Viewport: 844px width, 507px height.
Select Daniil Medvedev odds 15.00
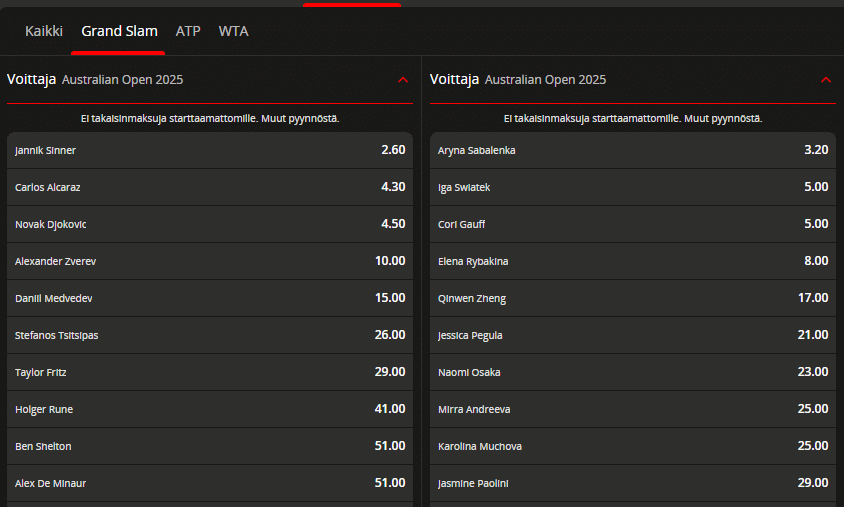tap(210, 299)
